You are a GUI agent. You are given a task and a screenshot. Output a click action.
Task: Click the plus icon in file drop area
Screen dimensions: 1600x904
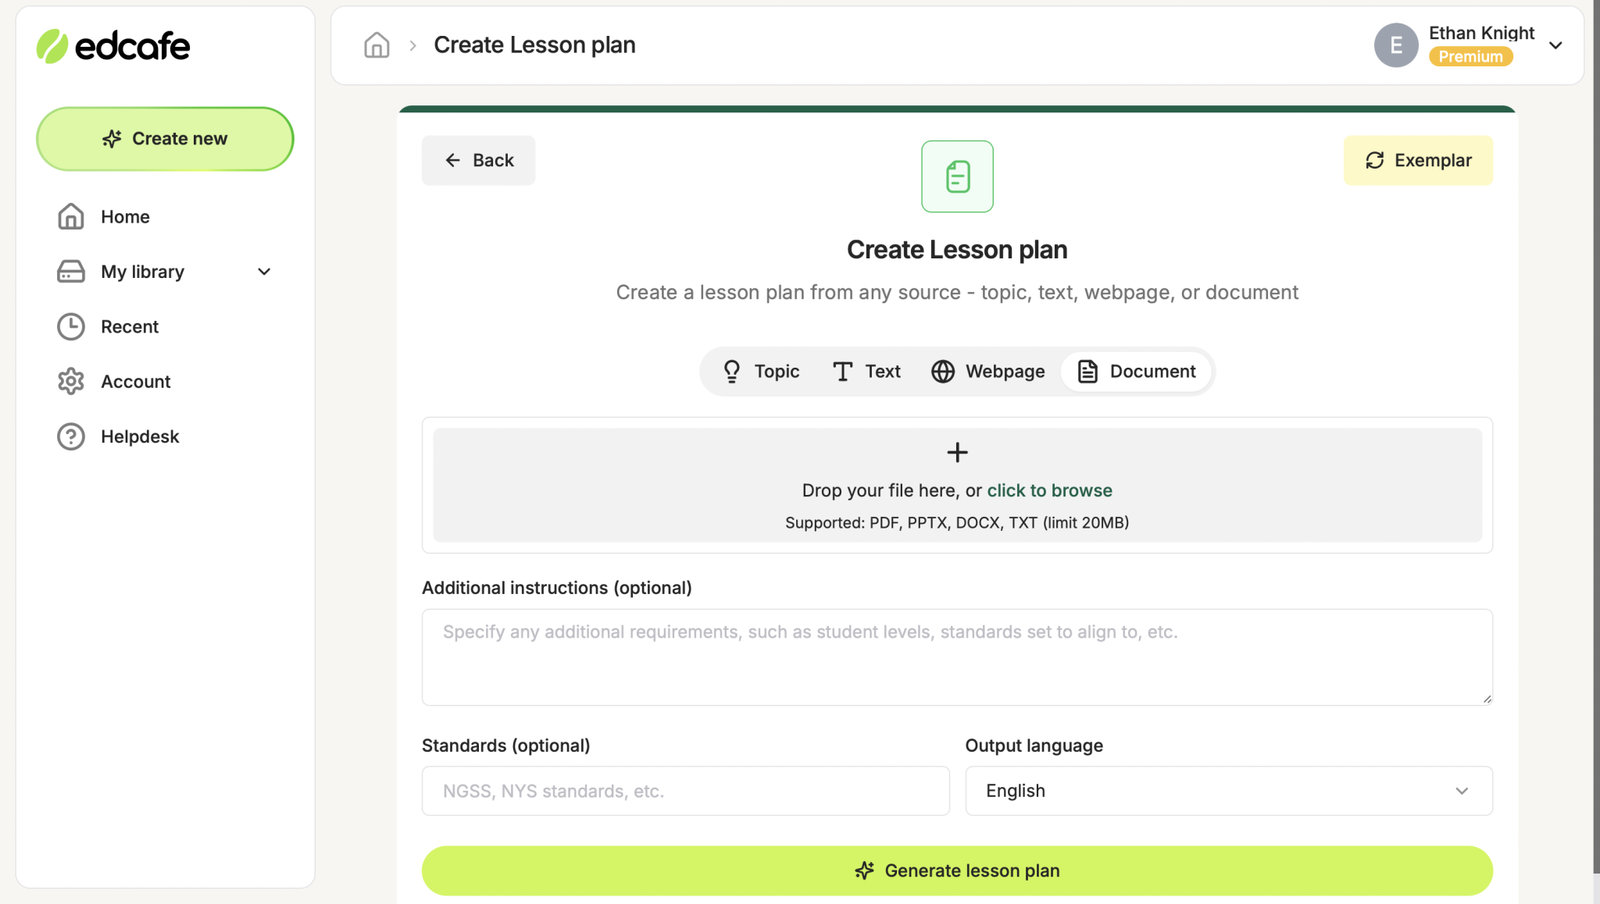coord(956,452)
